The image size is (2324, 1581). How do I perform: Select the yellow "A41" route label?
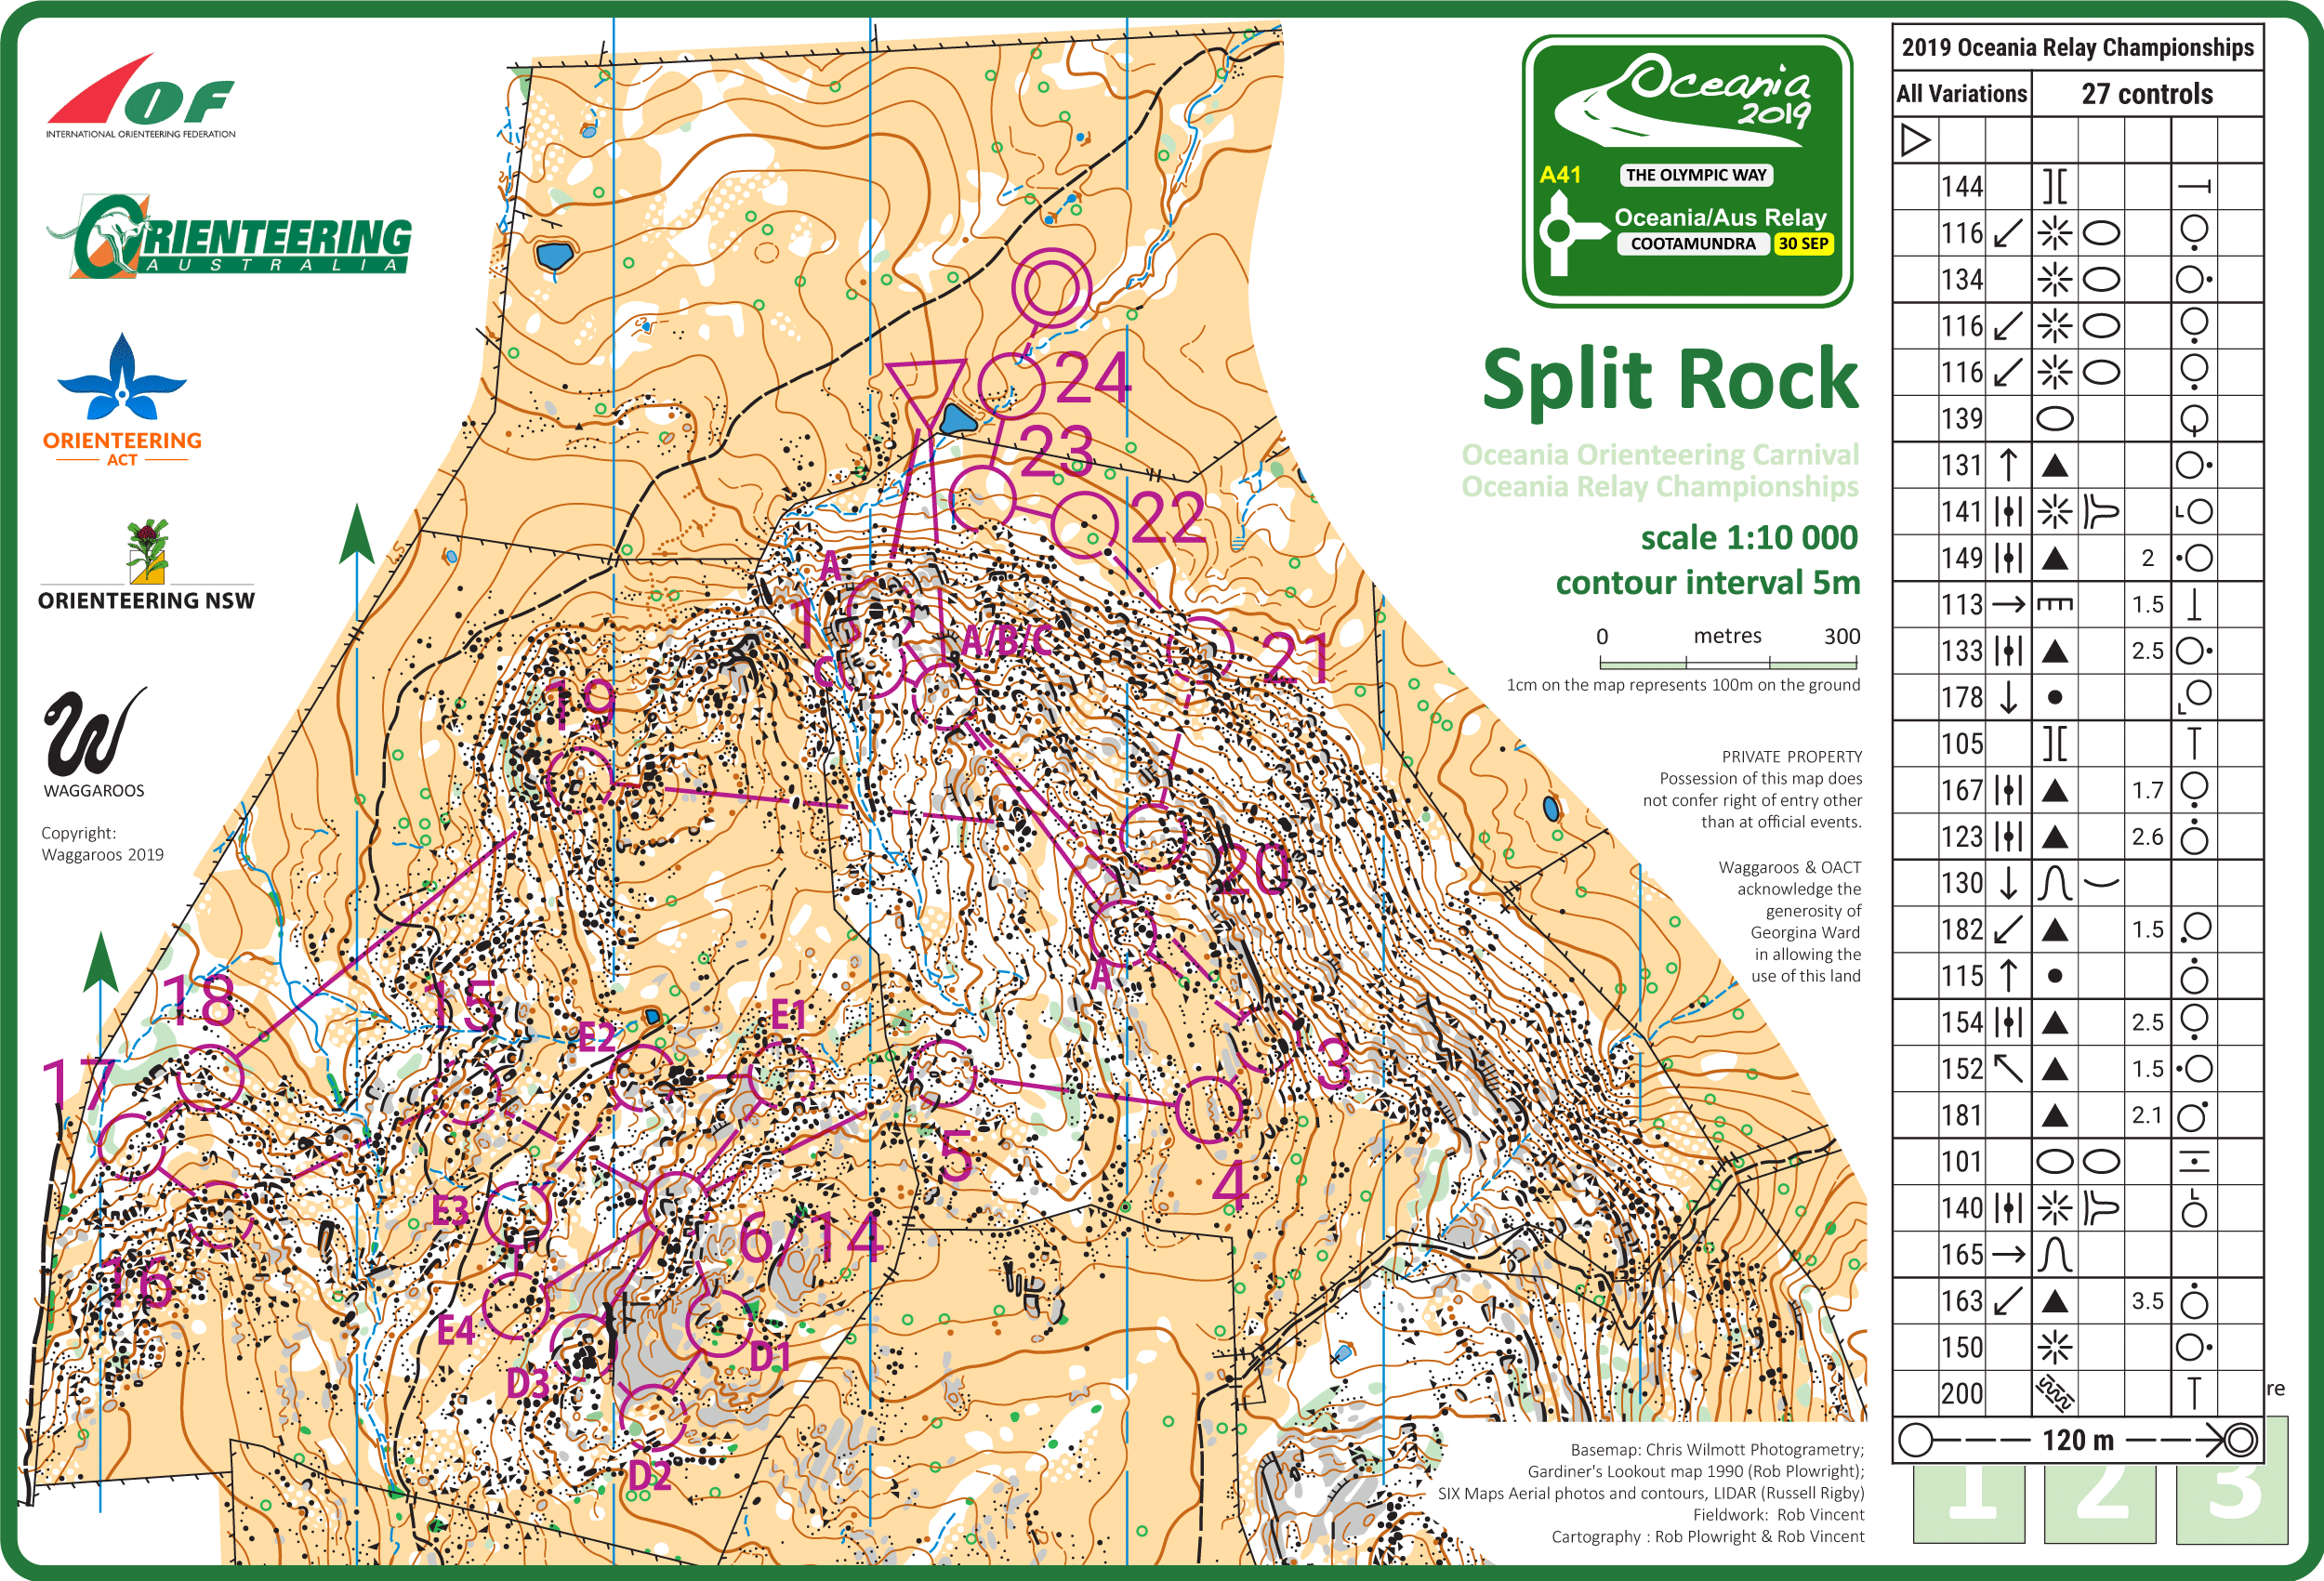1560,175
